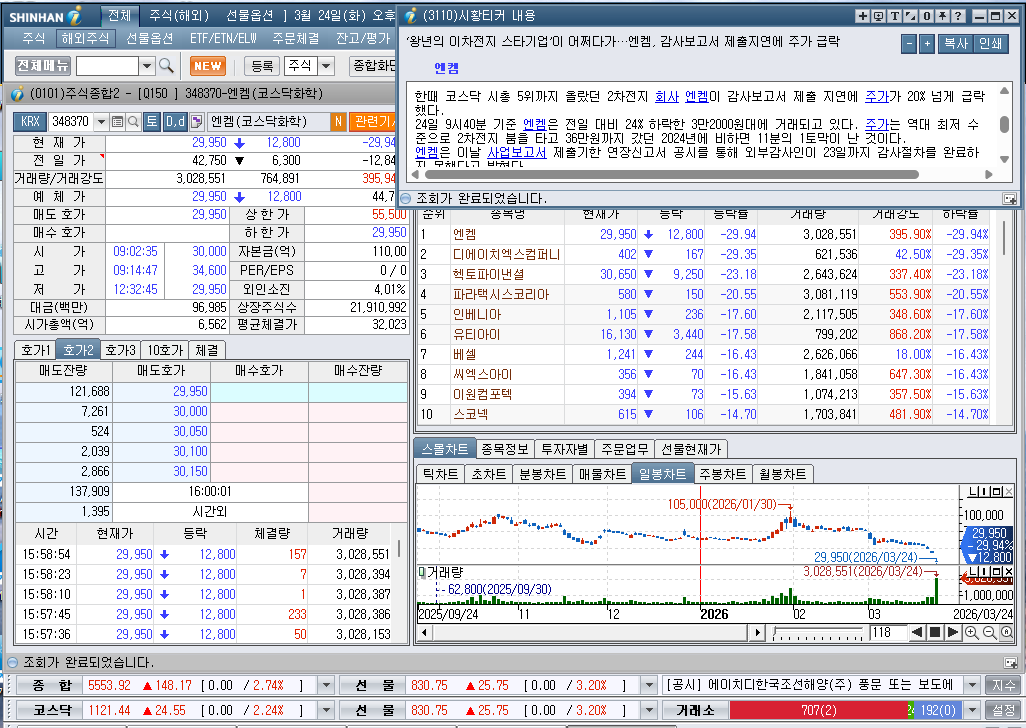The image size is (1026, 728).
Task: Open the 코스닥 index ticker dropdown
Action: click(326, 710)
